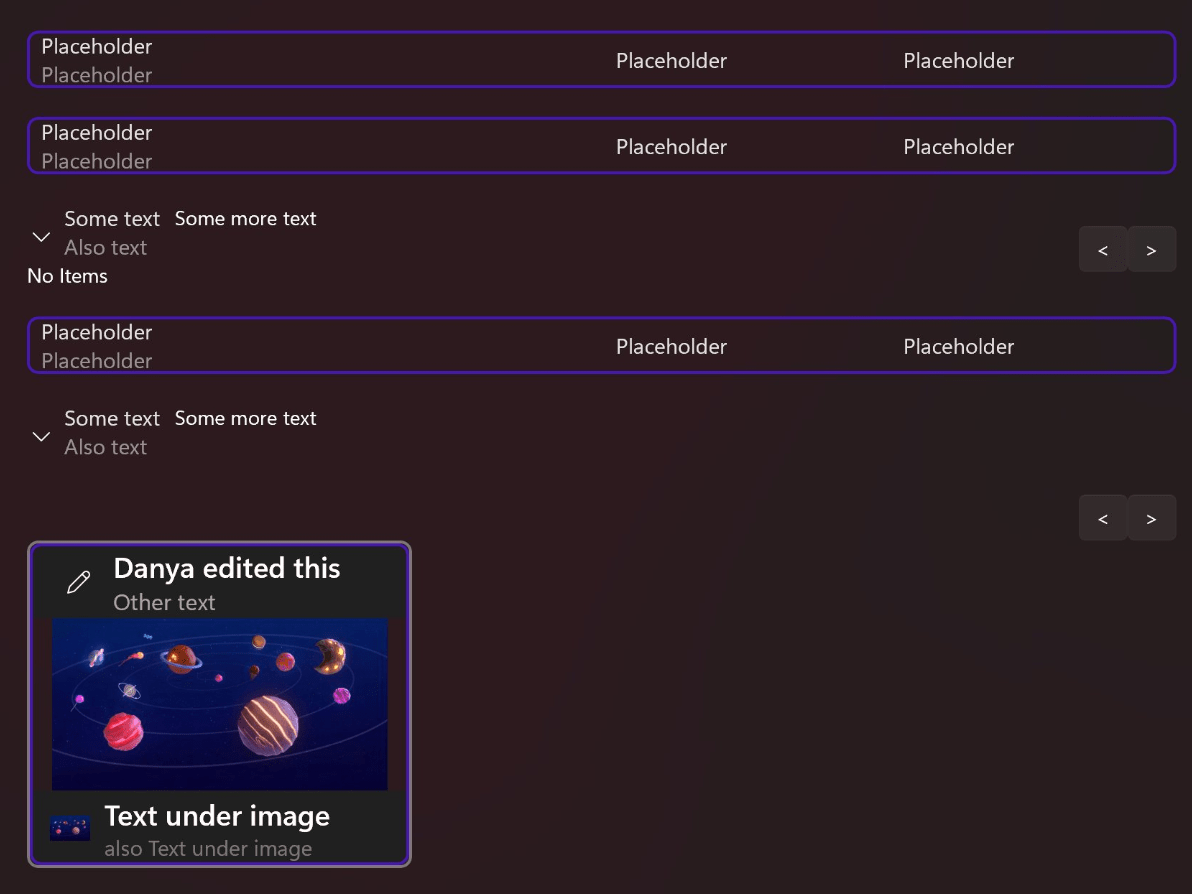The image size is (1192, 894).
Task: Click the Other text subtitle under Danya edited this
Action: pyautogui.click(x=164, y=602)
